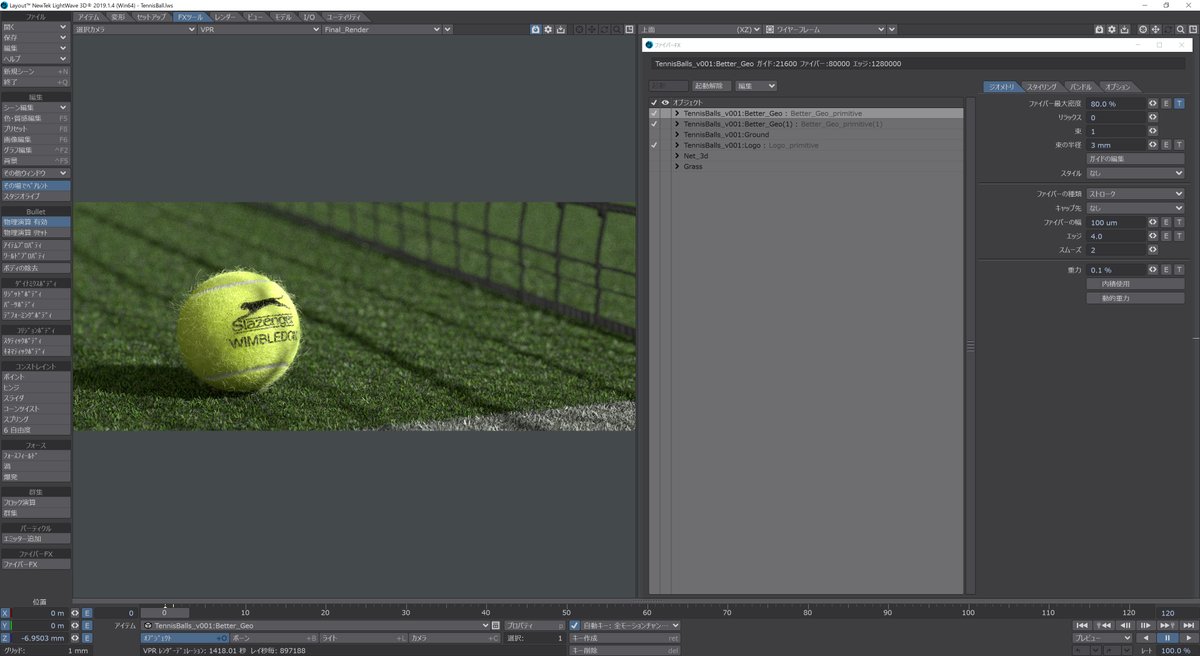Screen dimensions: 1200x656
Task: Click エッジ value field 4.0
Action: pyautogui.click(x=1116, y=236)
